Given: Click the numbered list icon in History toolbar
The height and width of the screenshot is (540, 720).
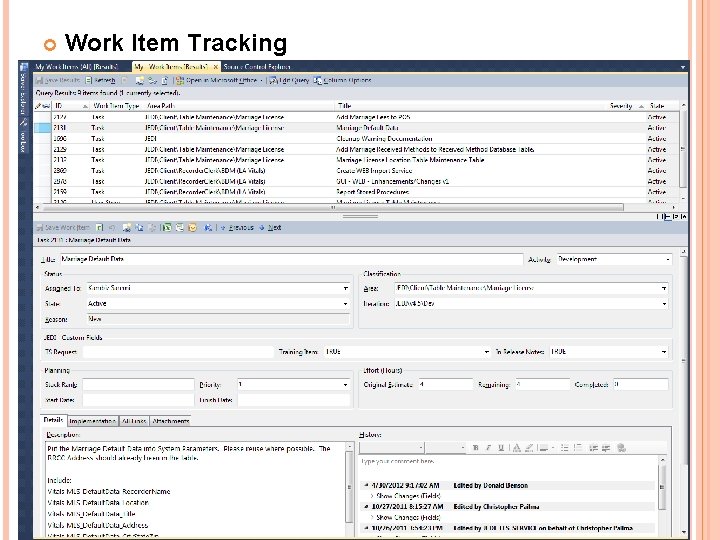Looking at the screenshot, I should coord(578,448).
